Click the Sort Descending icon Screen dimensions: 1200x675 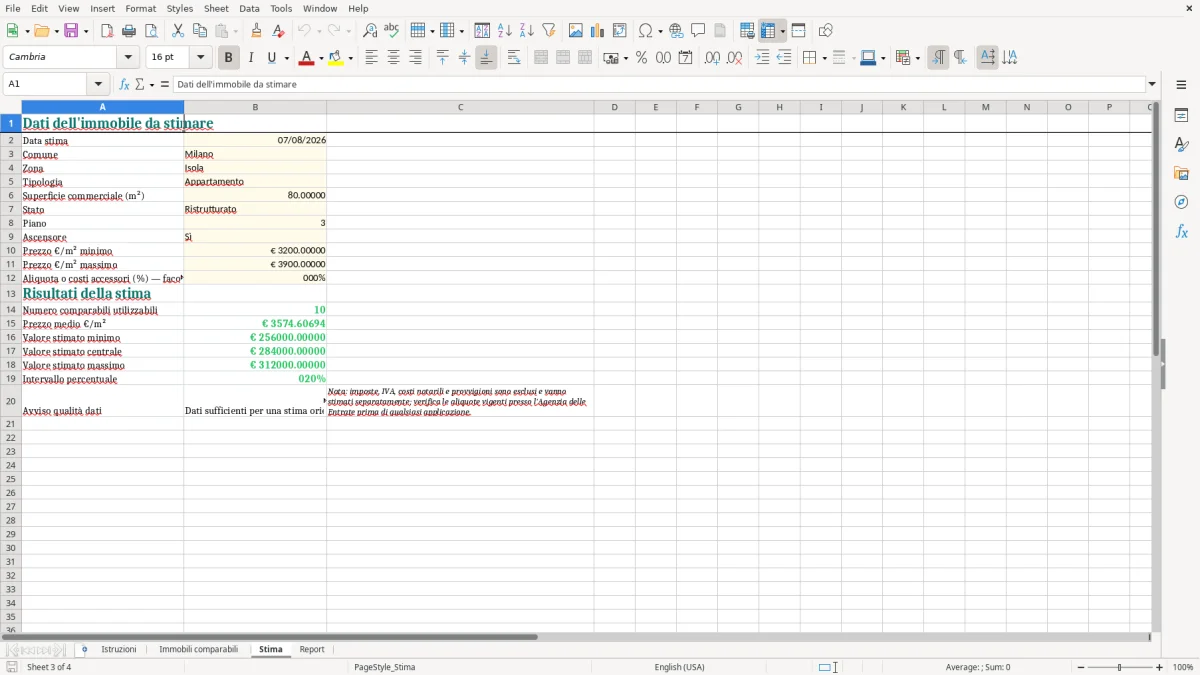(x=527, y=31)
